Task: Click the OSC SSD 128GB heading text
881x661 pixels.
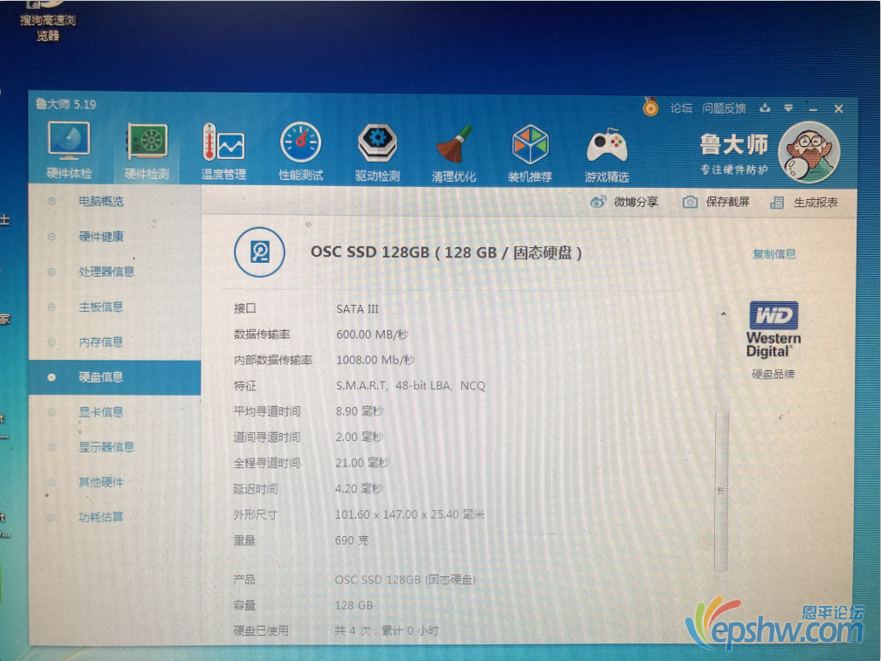Action: point(446,252)
